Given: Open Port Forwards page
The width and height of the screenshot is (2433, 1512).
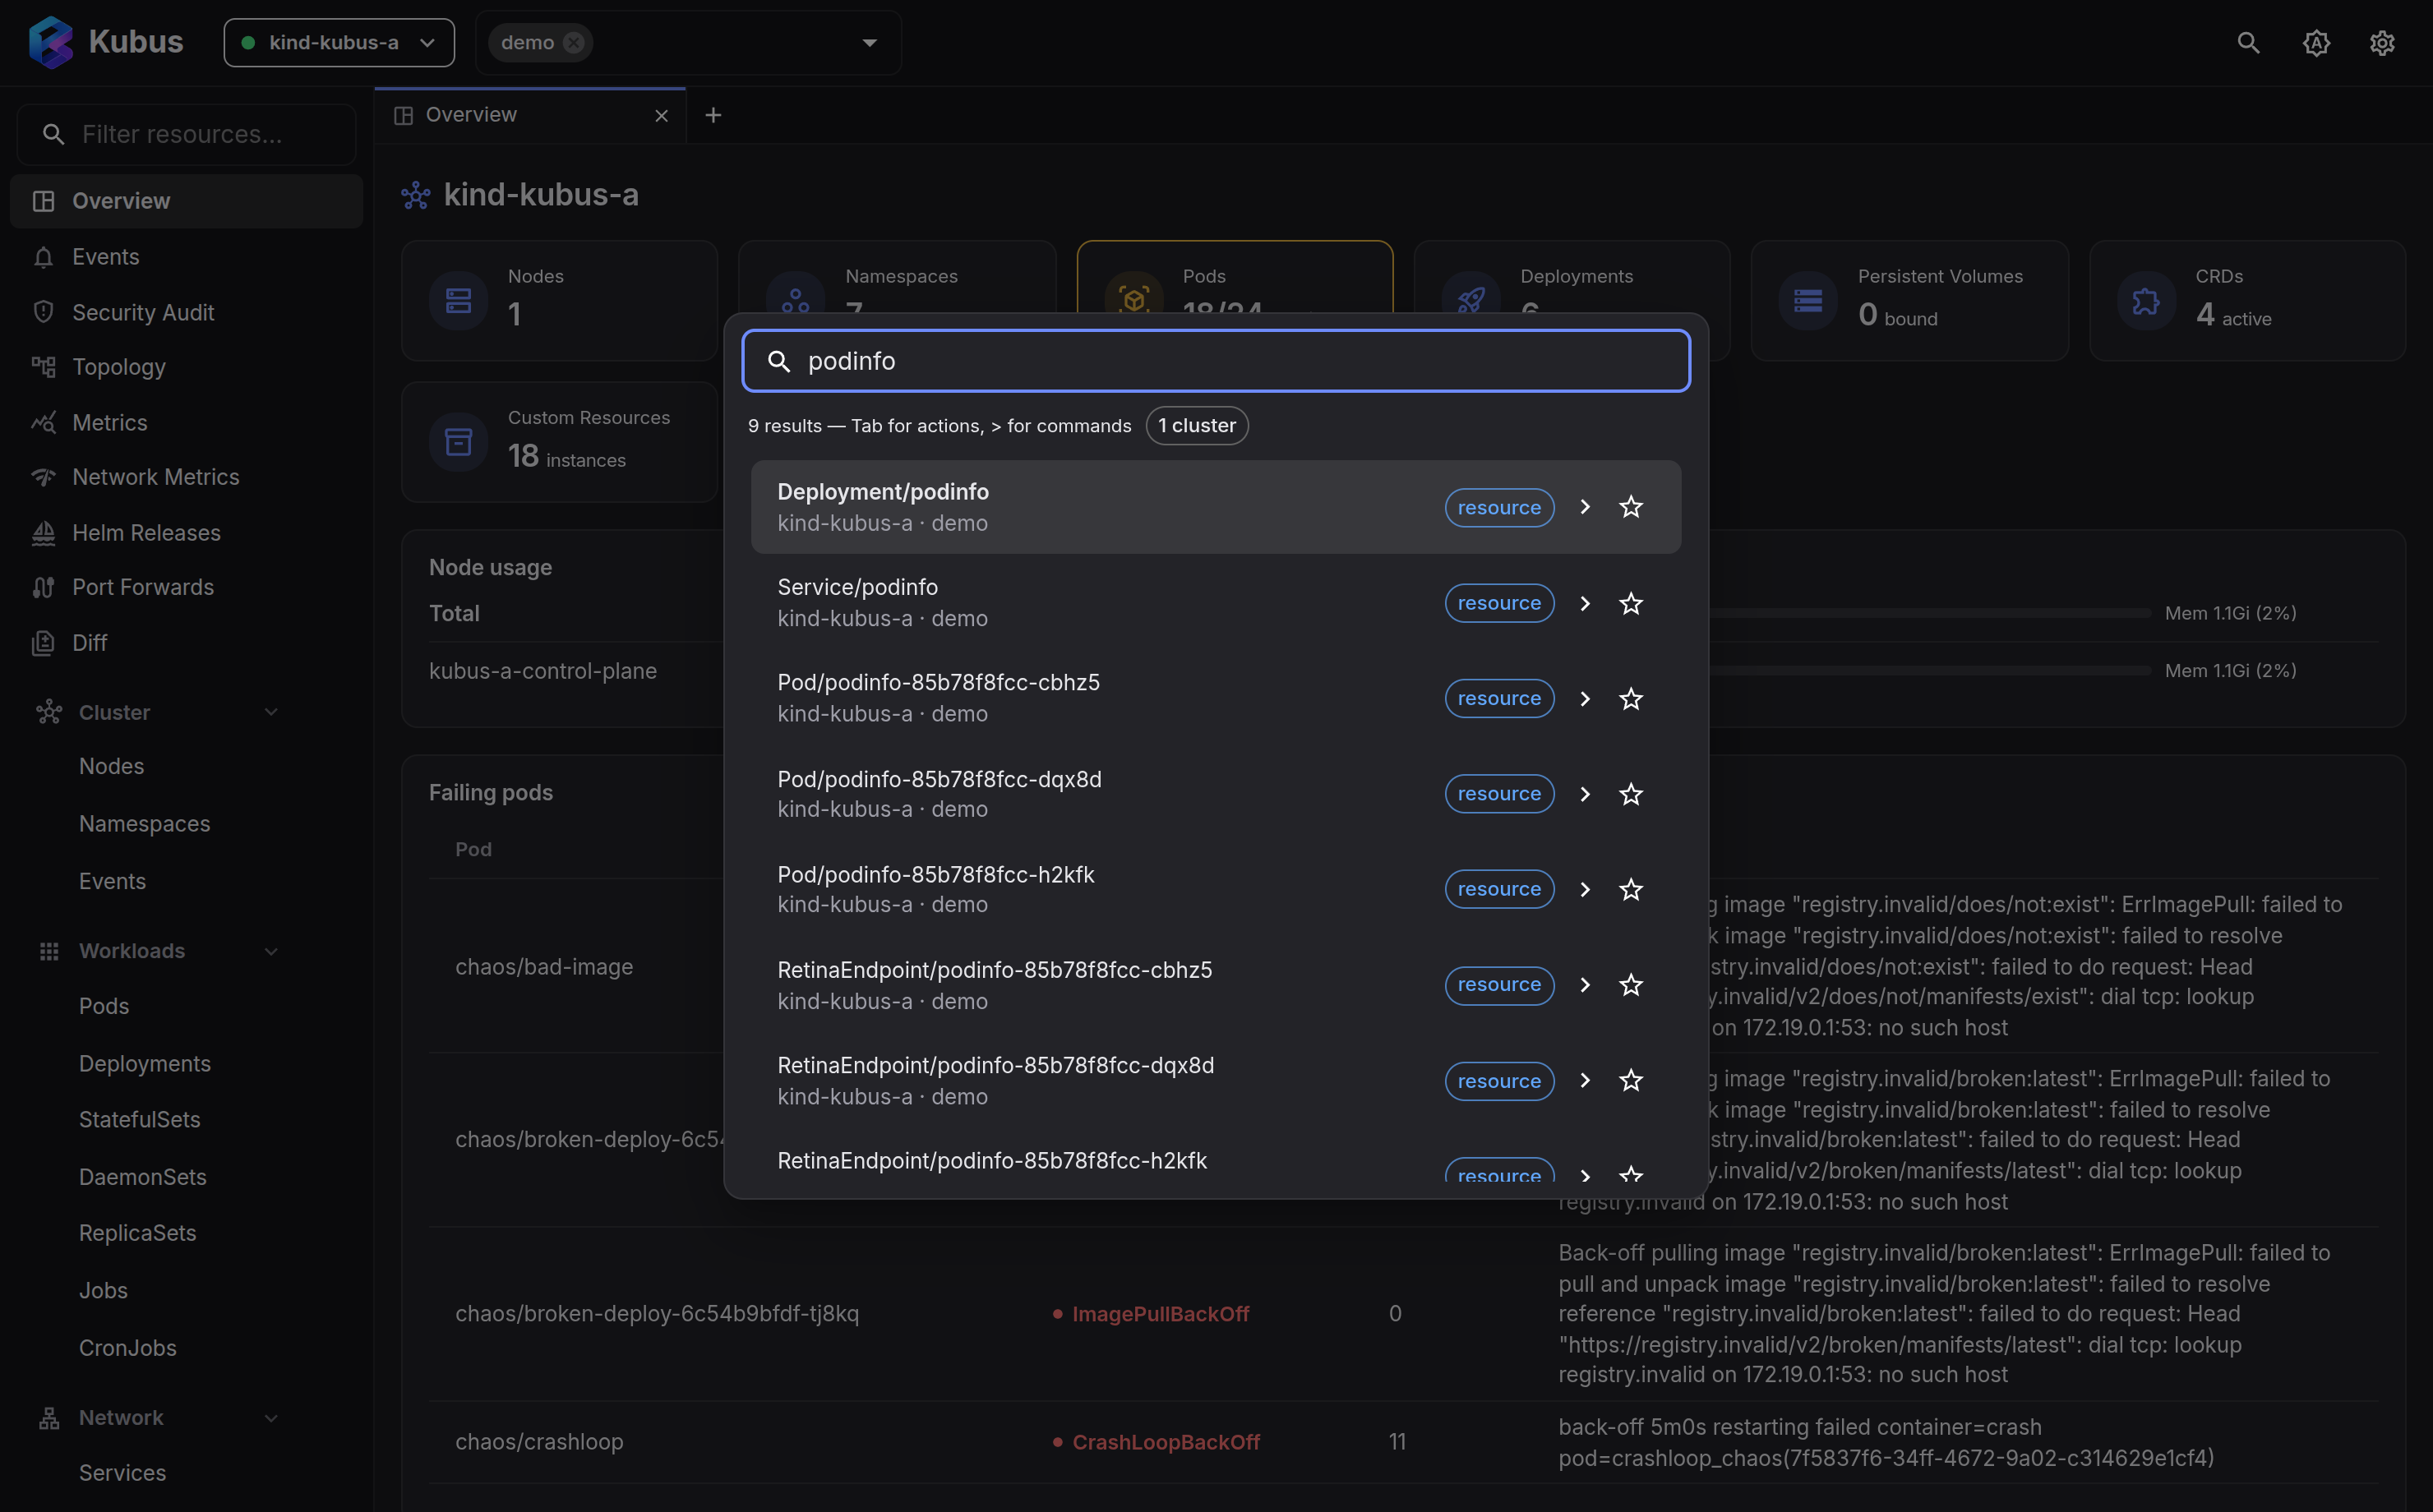Looking at the screenshot, I should pyautogui.click(x=187, y=587).
